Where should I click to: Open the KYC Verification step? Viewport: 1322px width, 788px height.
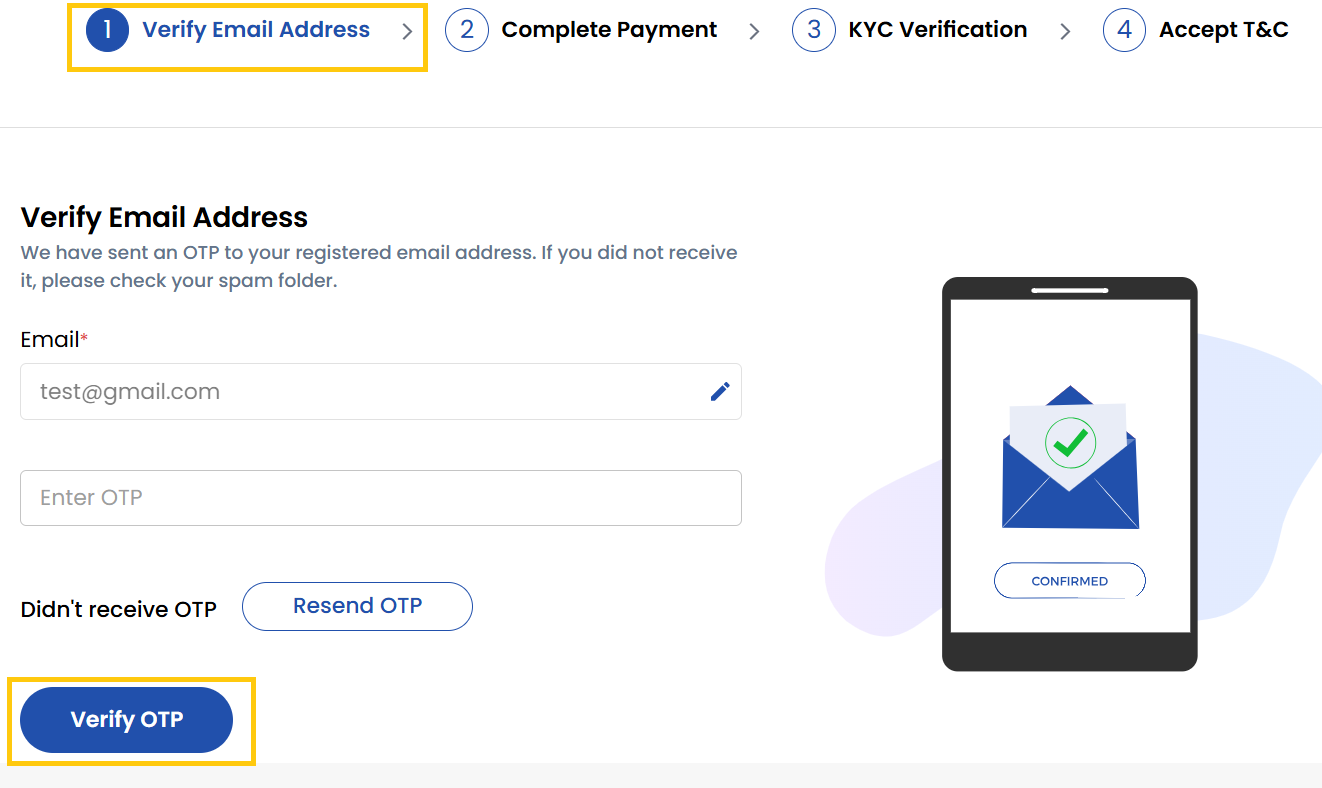click(937, 31)
